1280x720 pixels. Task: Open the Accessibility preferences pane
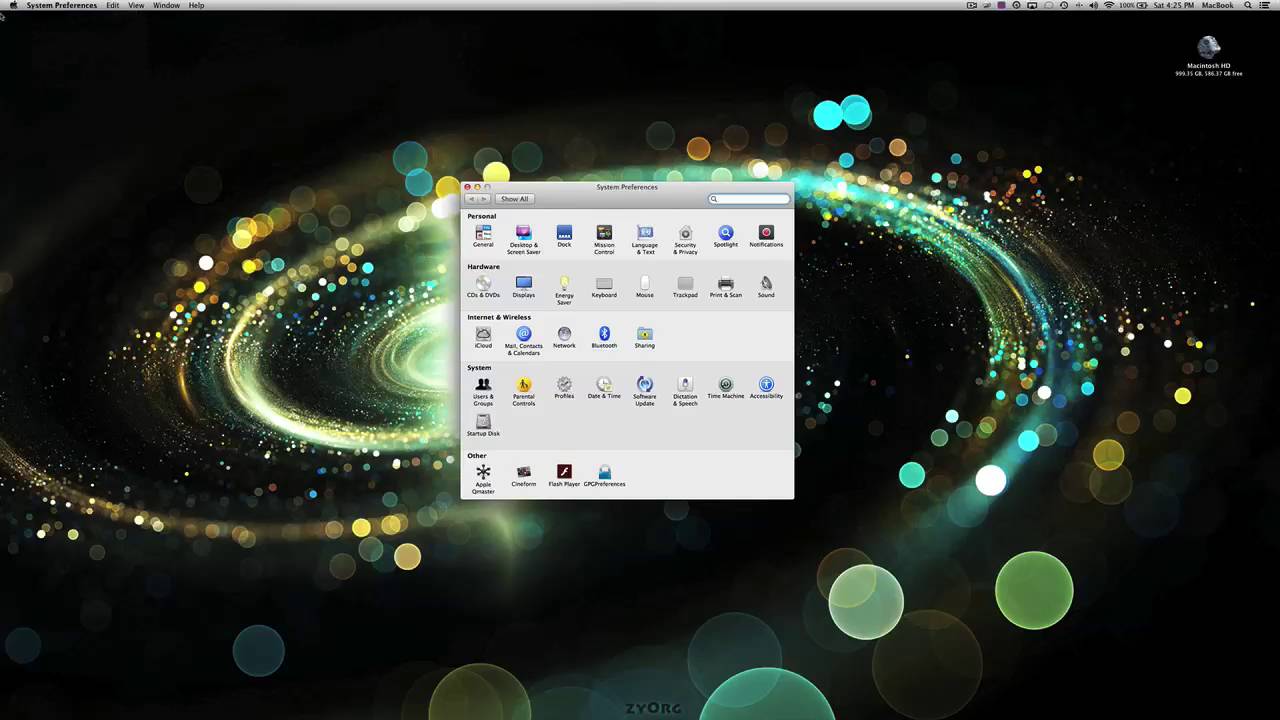pyautogui.click(x=766, y=388)
